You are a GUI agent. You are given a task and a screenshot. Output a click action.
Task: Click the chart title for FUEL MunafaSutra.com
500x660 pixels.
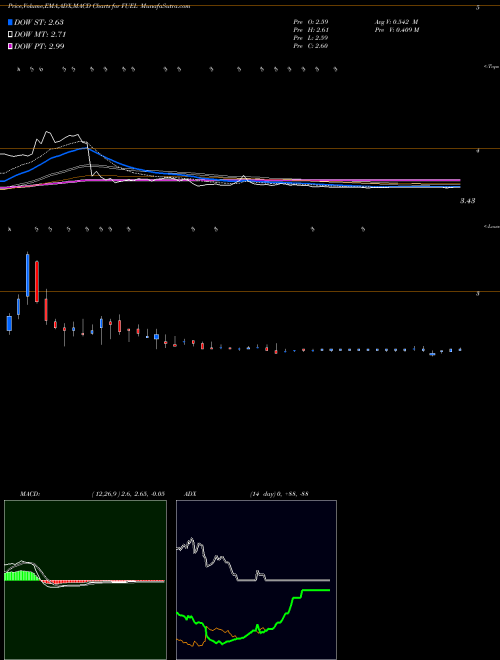point(99,6)
